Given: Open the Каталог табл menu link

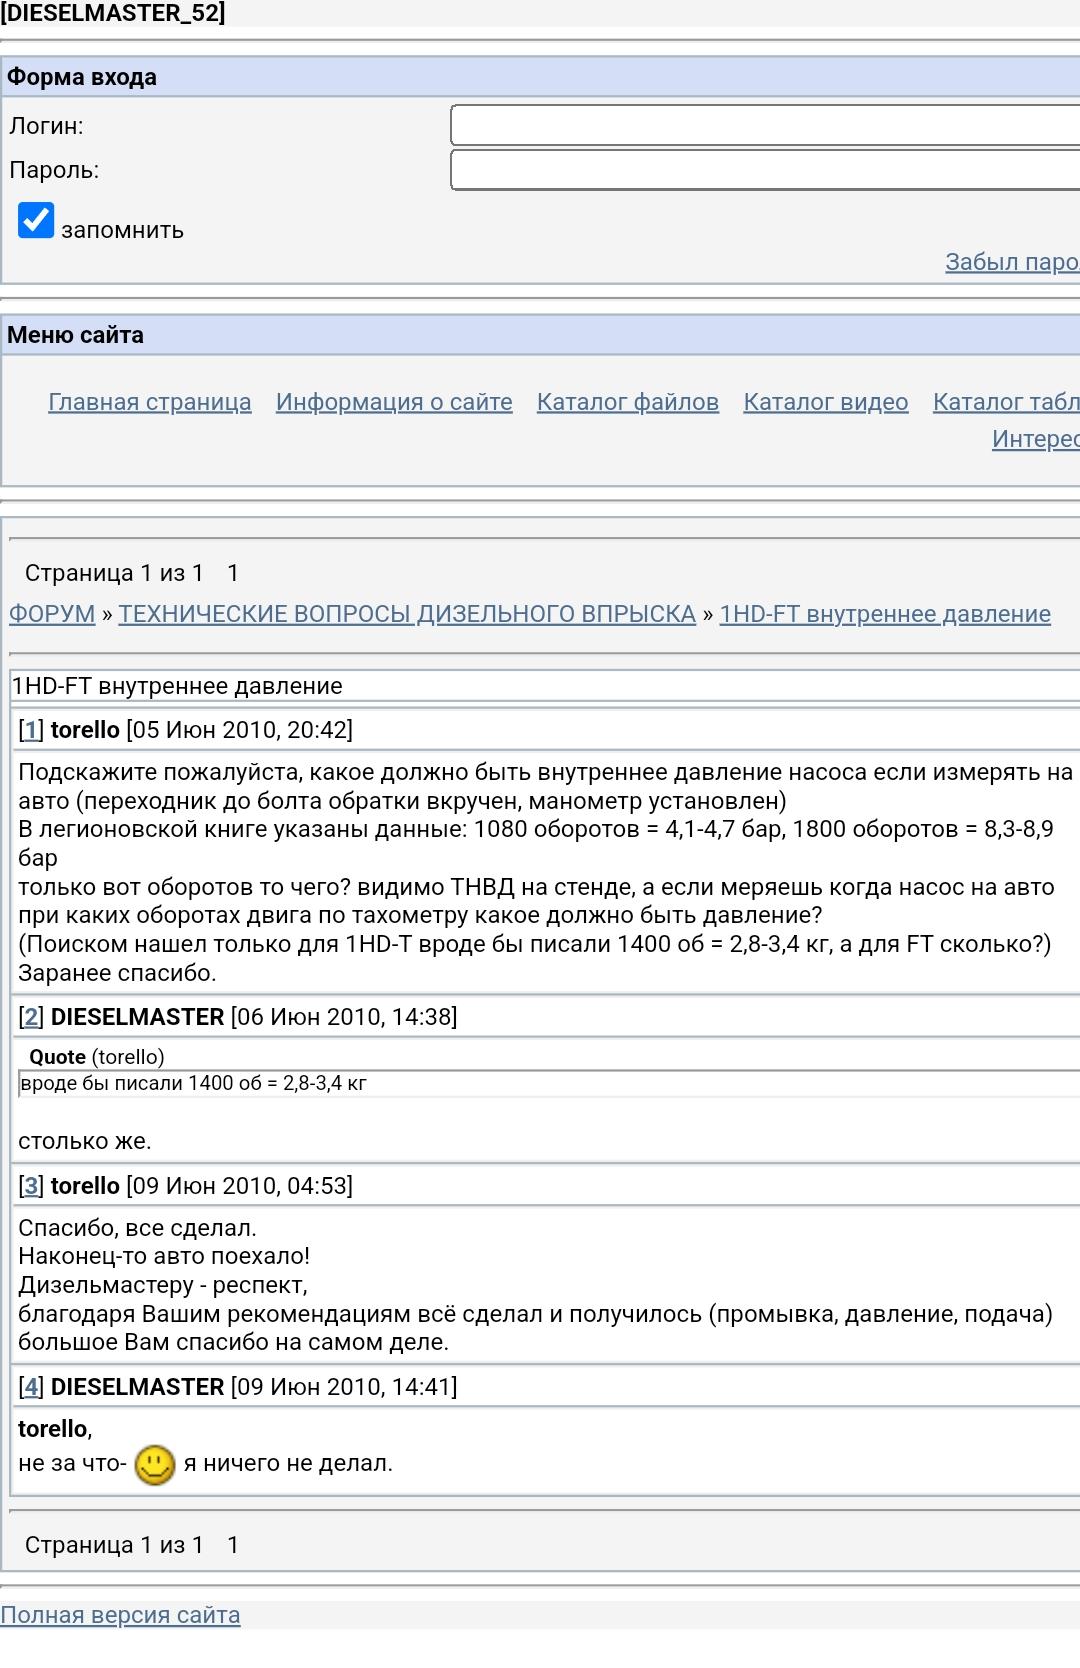Looking at the screenshot, I should pos(1005,402).
